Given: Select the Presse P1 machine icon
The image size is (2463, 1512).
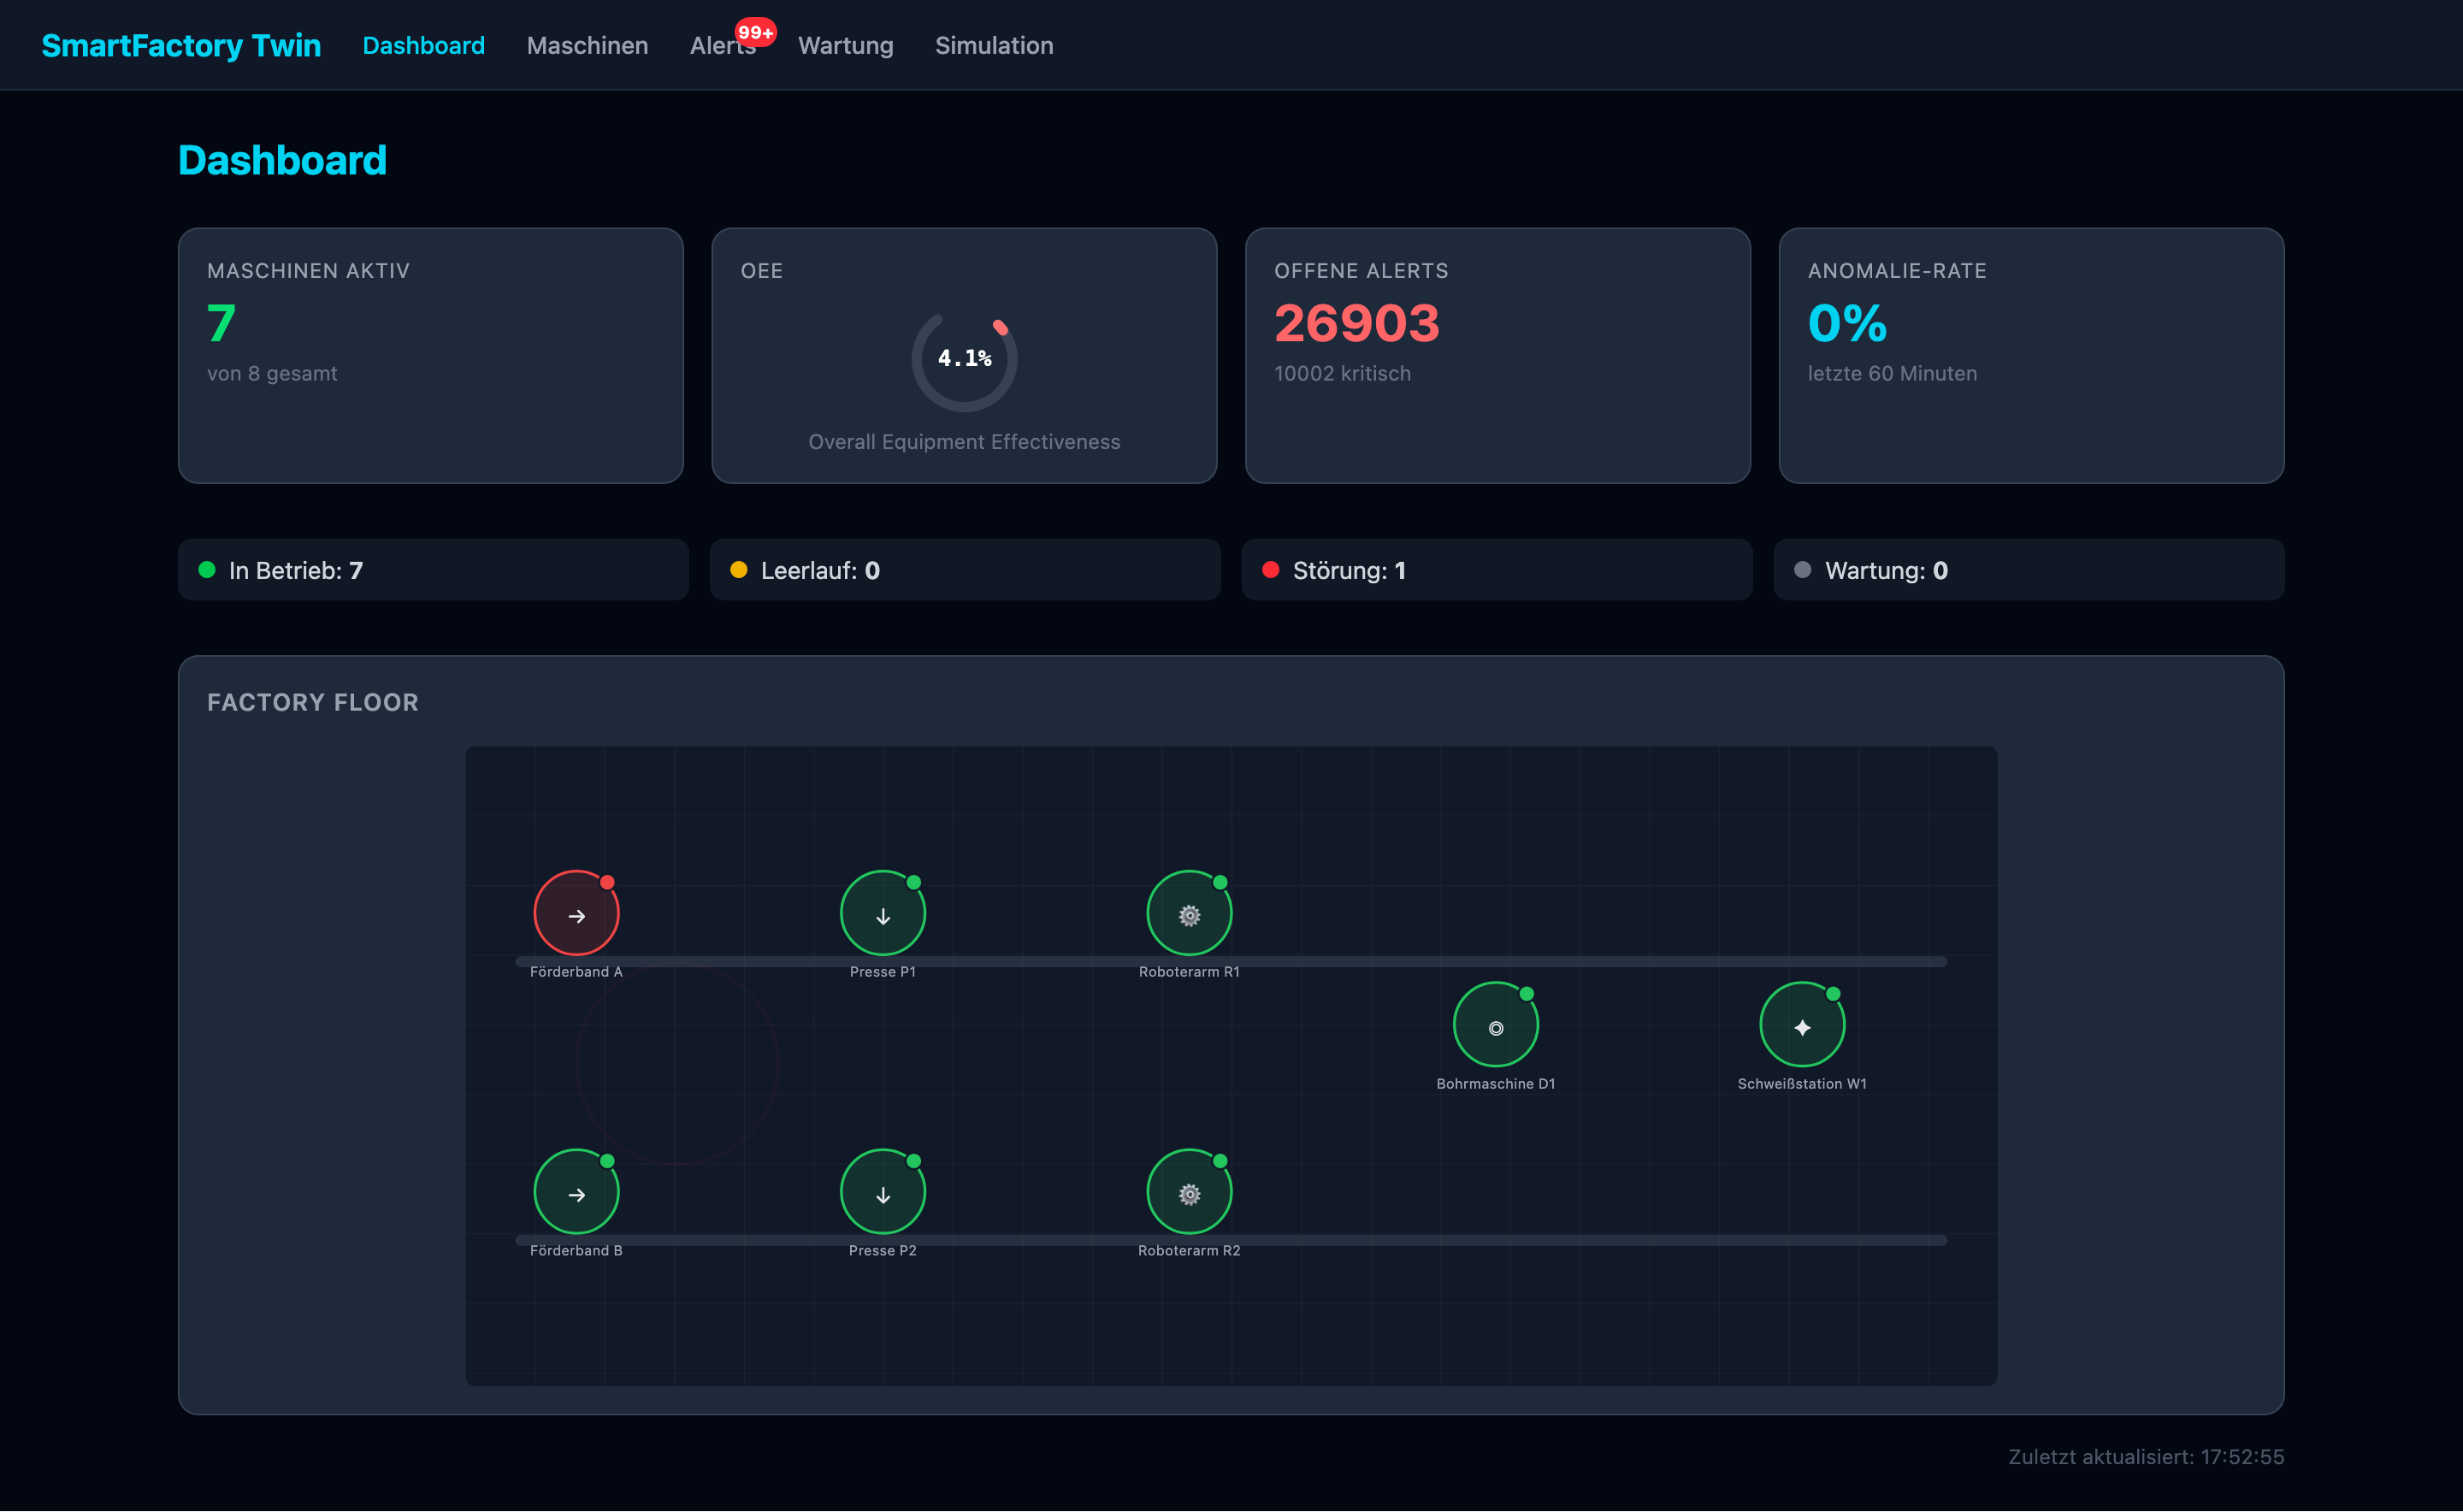Looking at the screenshot, I should point(882,914).
